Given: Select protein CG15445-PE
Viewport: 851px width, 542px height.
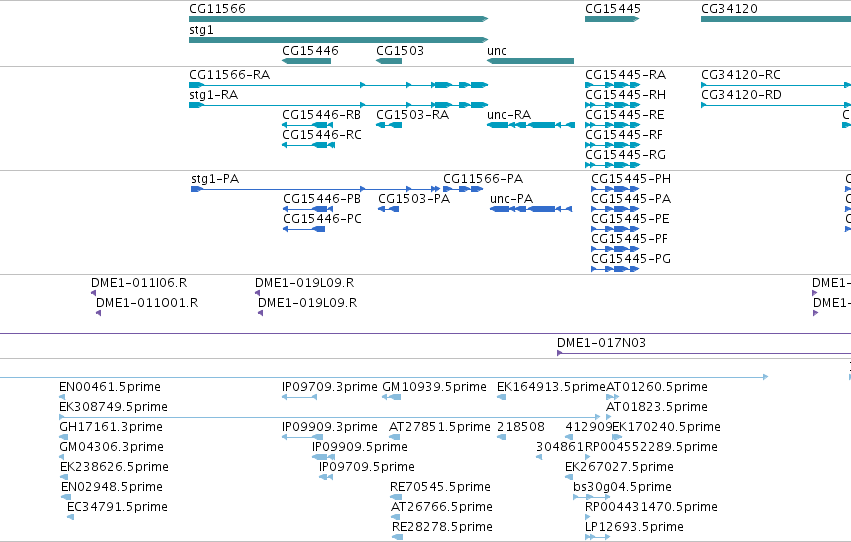Looking at the screenshot, I should [615, 229].
